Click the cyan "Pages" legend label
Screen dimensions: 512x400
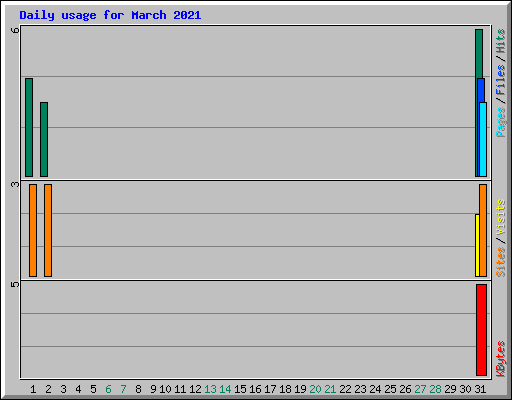(500, 122)
